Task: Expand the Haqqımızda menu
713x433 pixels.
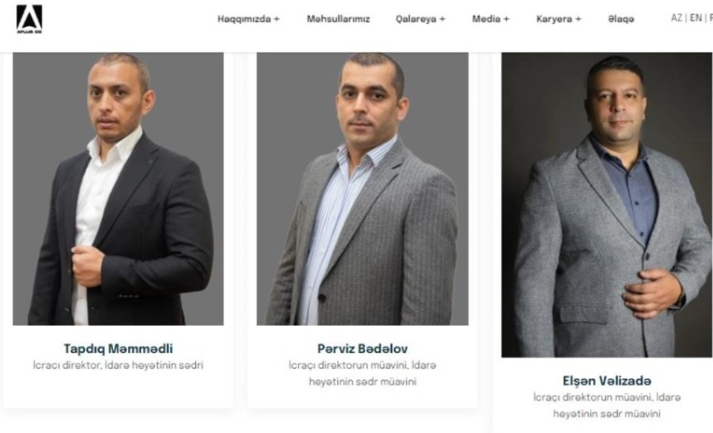Action: 248,19
